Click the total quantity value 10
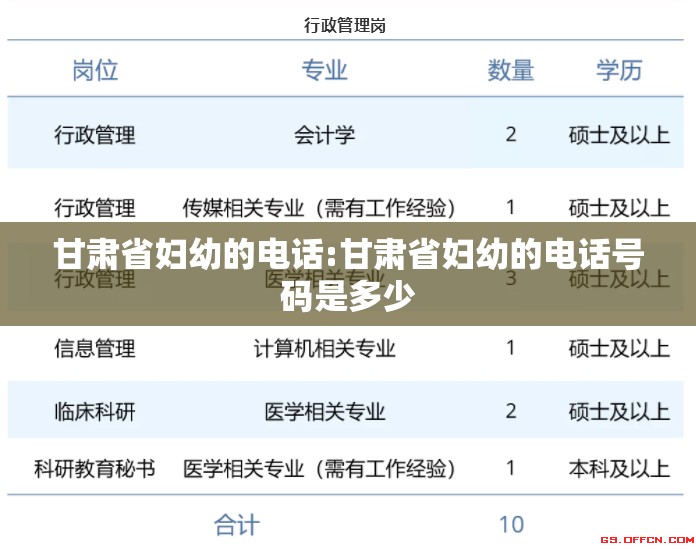The width and height of the screenshot is (696, 549). tap(511, 524)
